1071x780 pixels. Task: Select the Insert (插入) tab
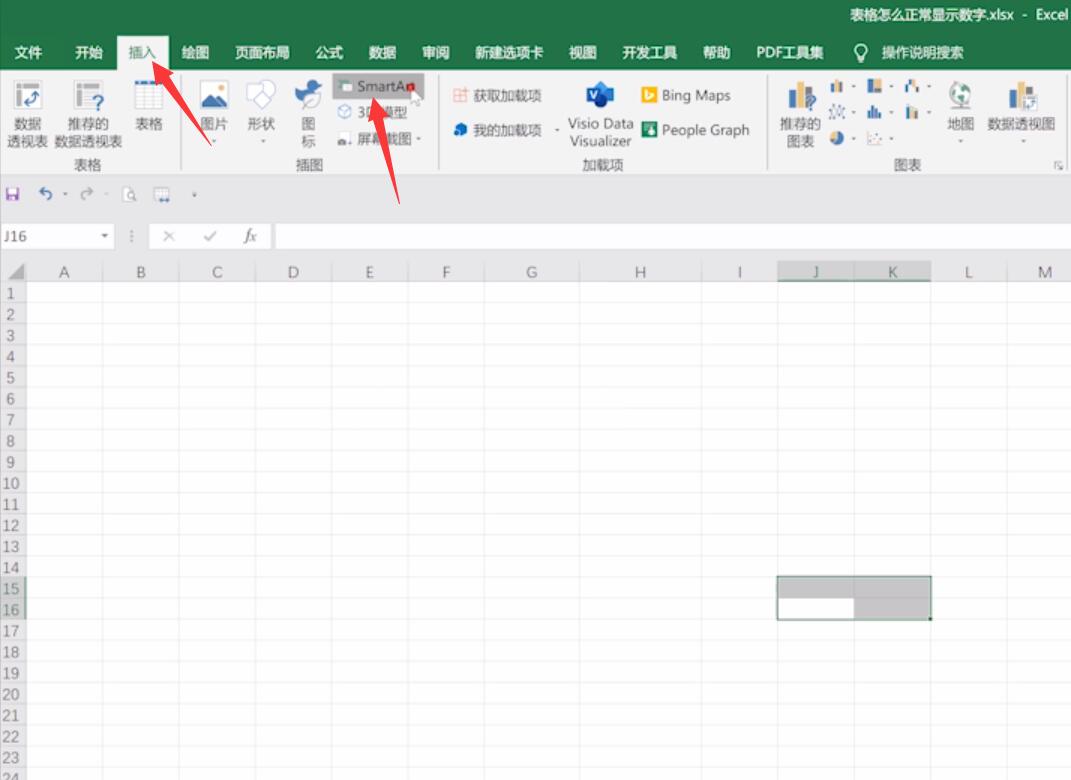pyautogui.click(x=142, y=53)
